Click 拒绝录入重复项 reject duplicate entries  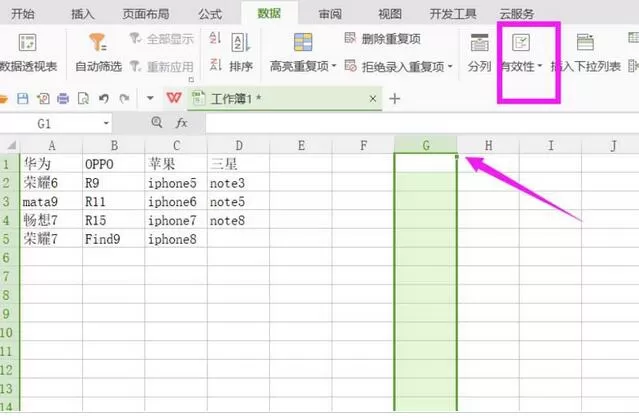coord(394,66)
